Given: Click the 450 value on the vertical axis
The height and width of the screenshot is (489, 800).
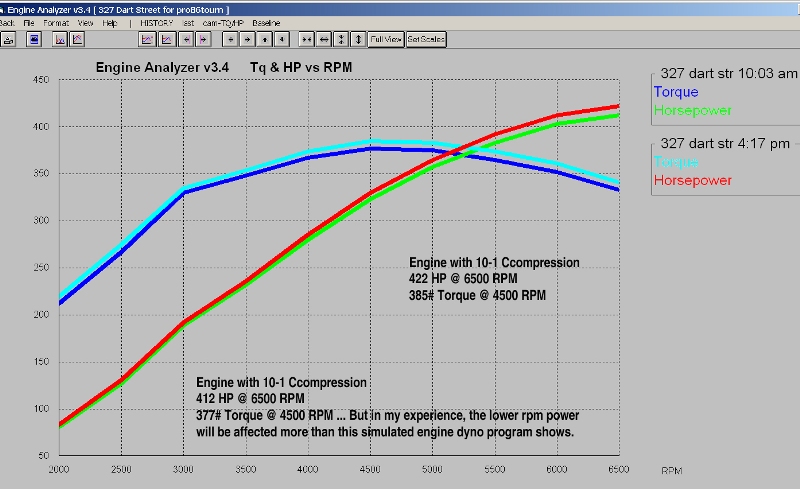Looking at the screenshot, I should 41,80.
